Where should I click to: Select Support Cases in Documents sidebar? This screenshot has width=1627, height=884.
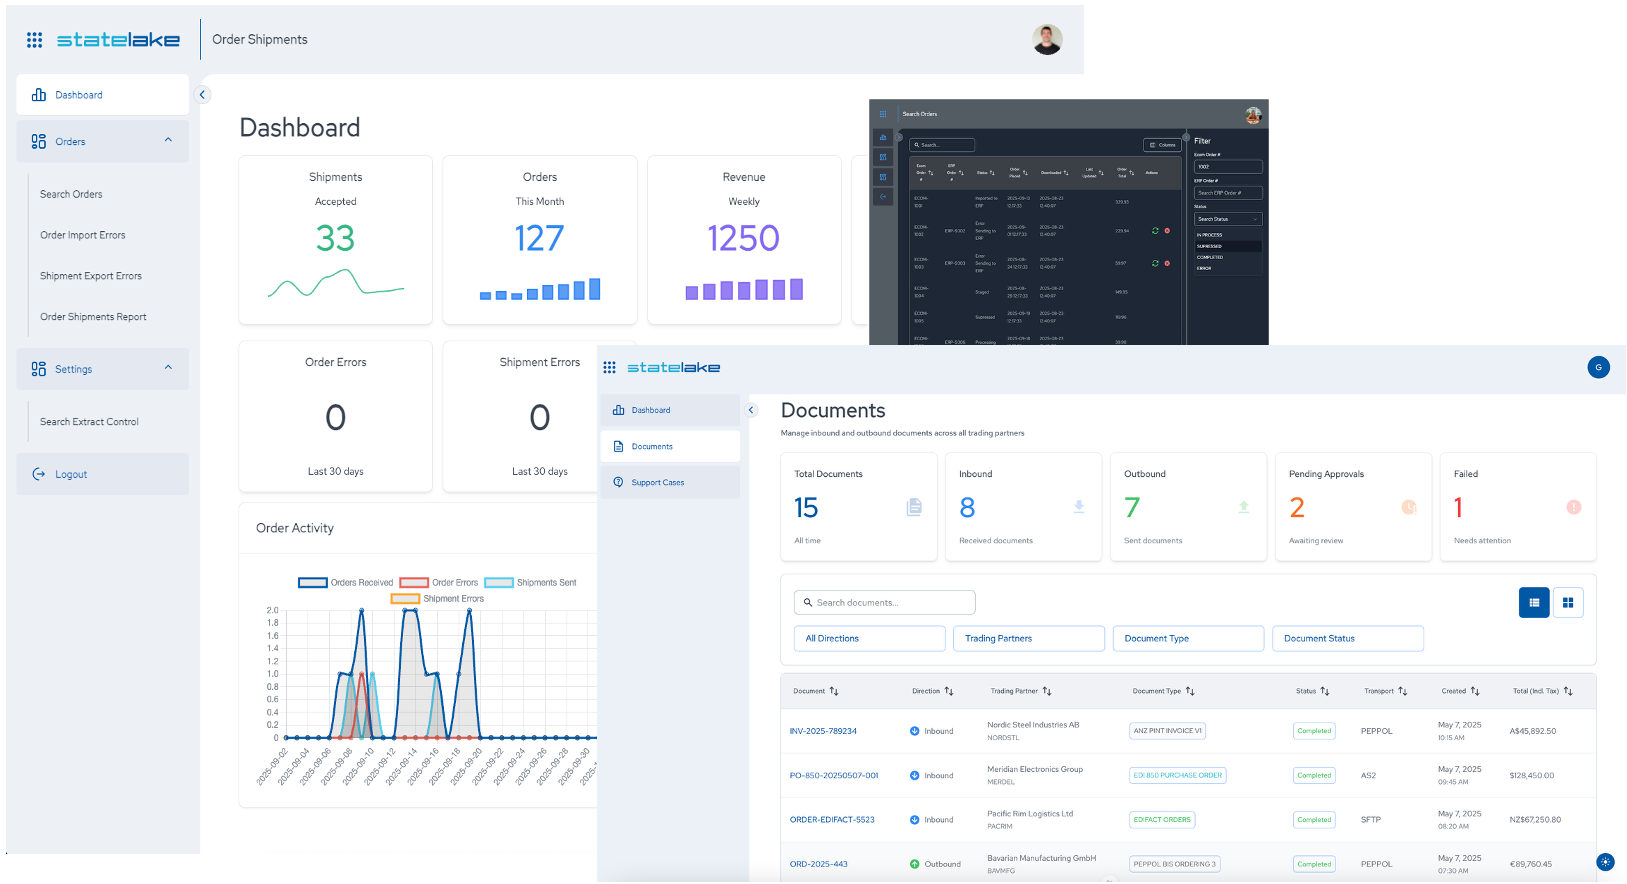[x=657, y=482]
